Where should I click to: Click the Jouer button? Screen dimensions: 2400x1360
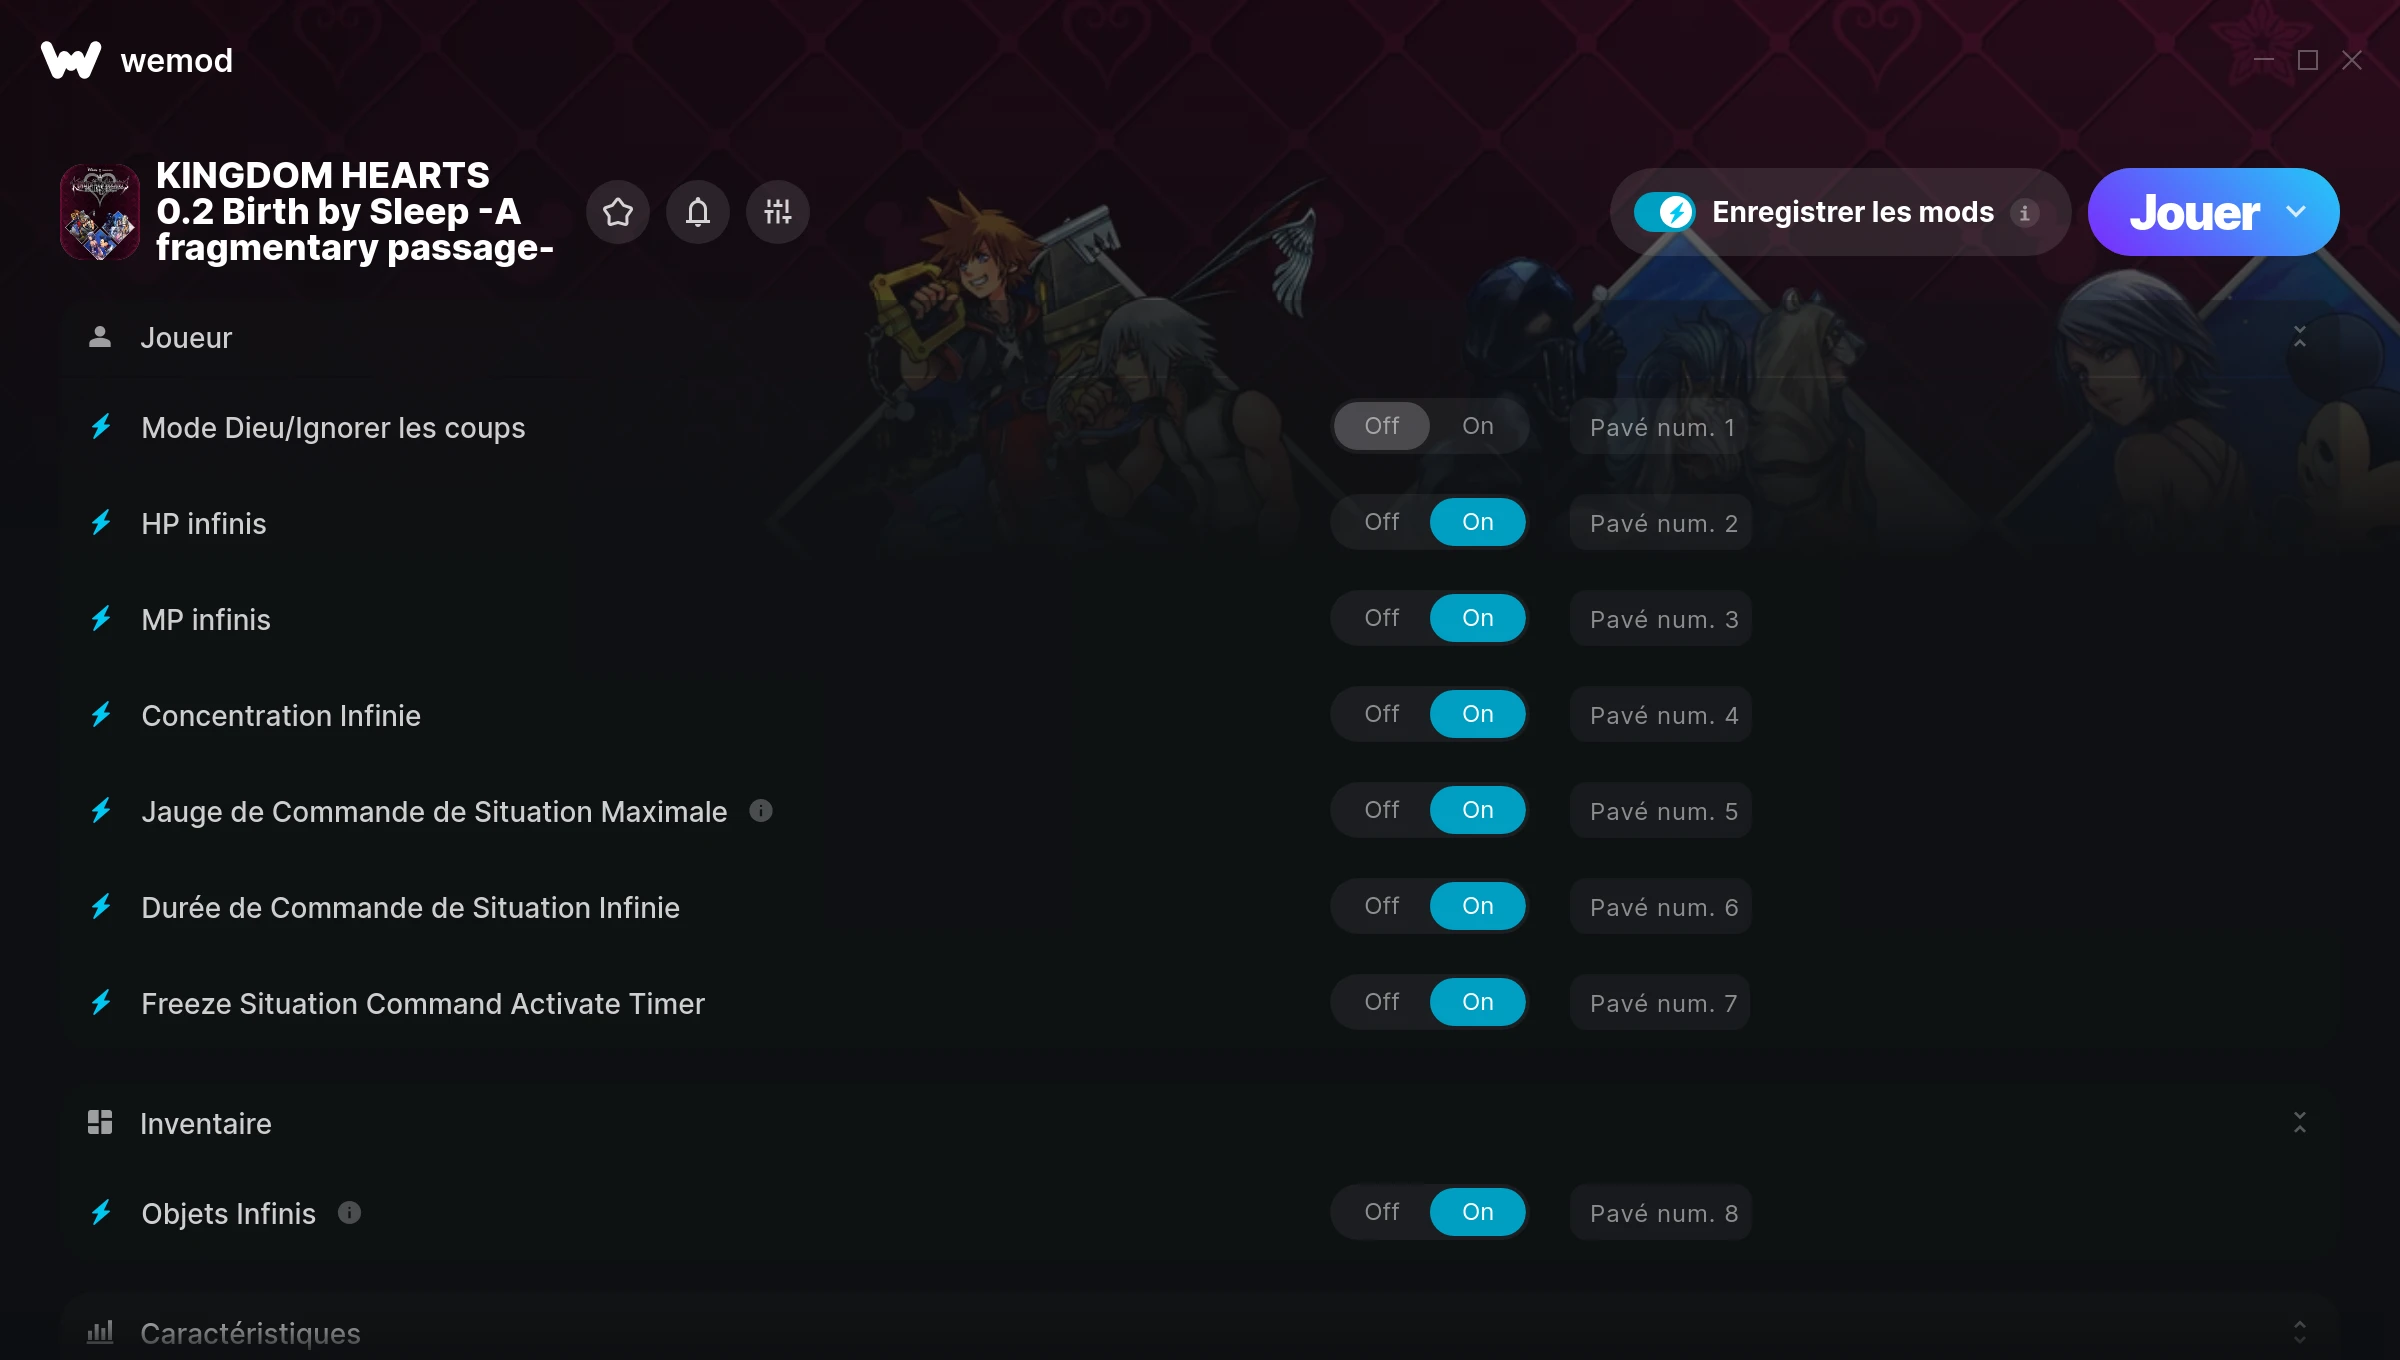pos(2194,212)
